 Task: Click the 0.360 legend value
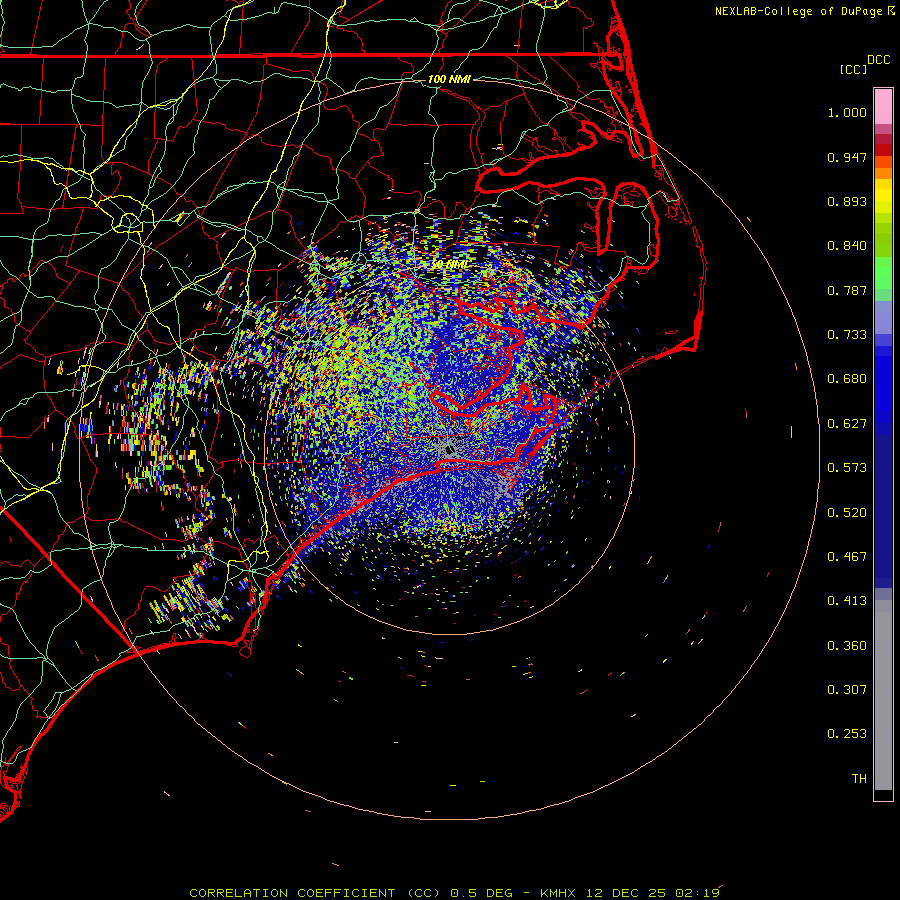click(x=847, y=646)
